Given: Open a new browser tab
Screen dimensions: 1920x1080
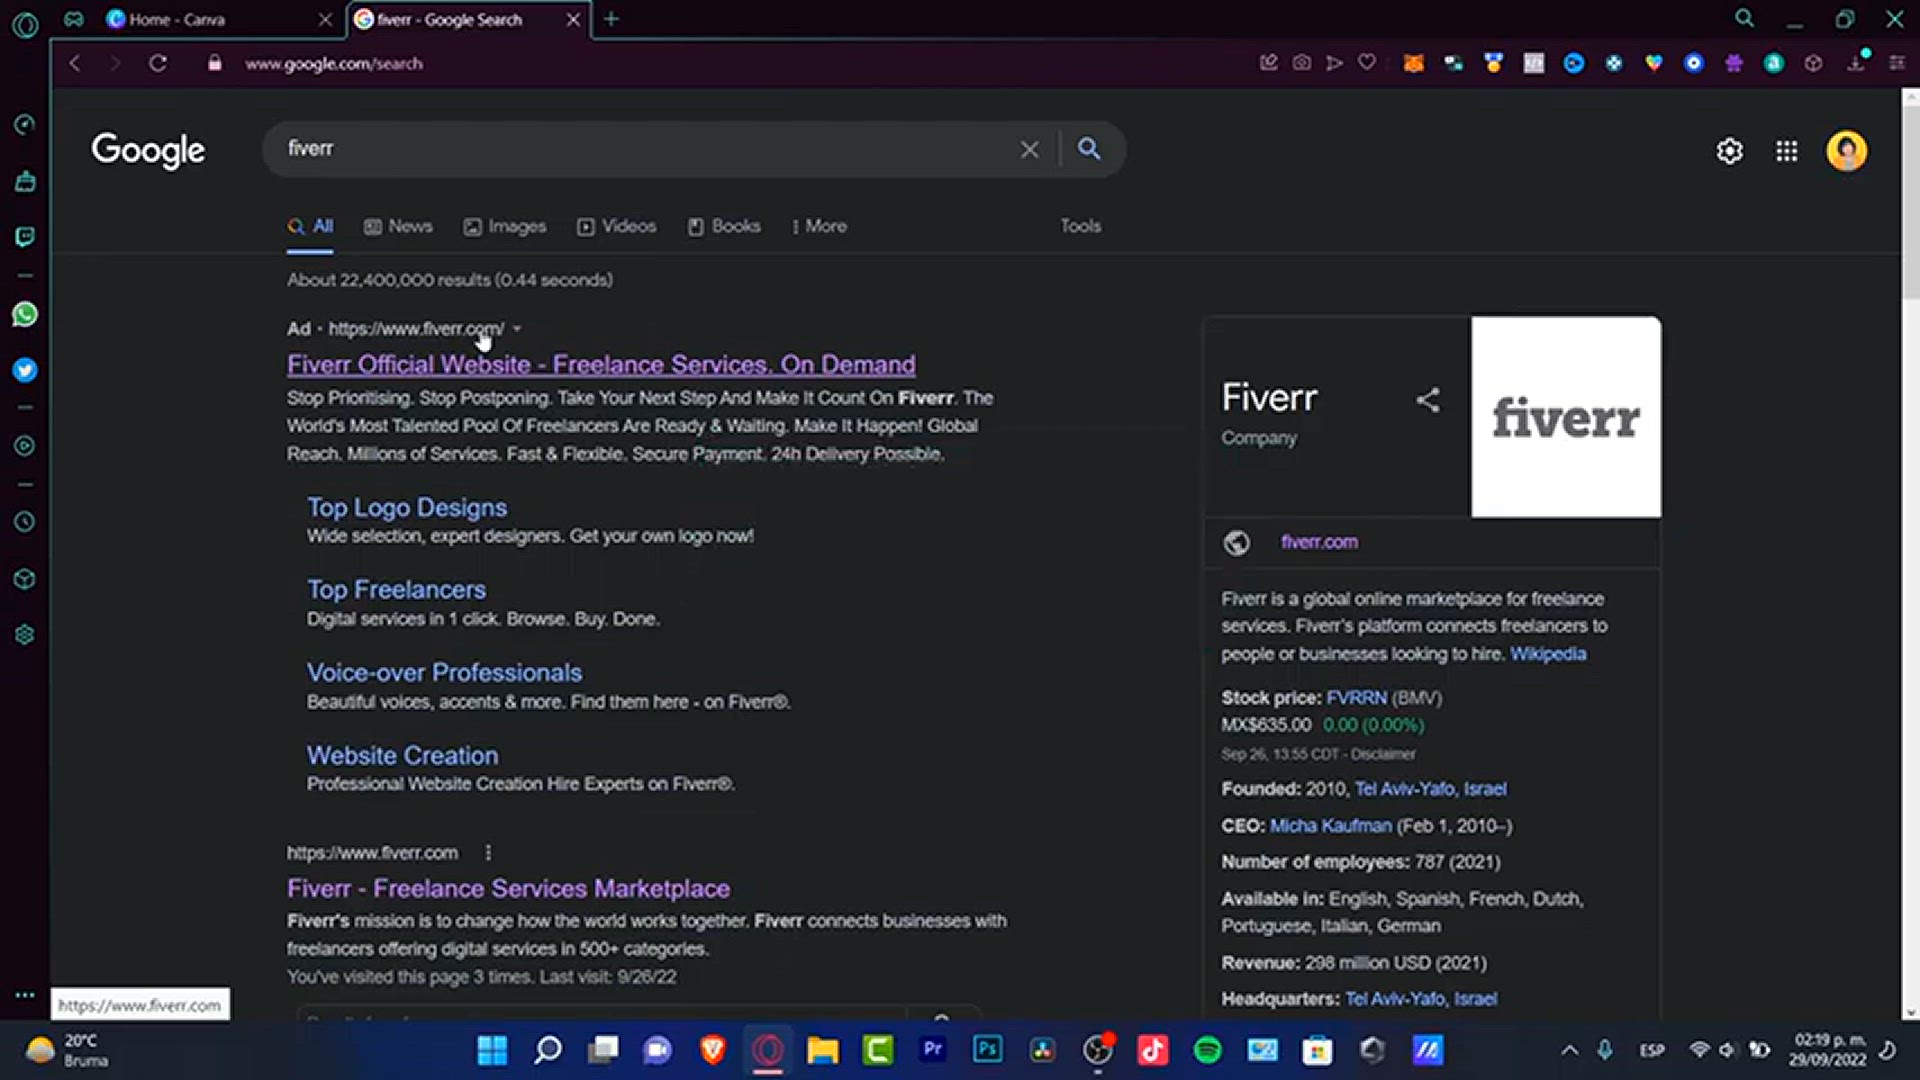Looking at the screenshot, I should click(x=611, y=19).
